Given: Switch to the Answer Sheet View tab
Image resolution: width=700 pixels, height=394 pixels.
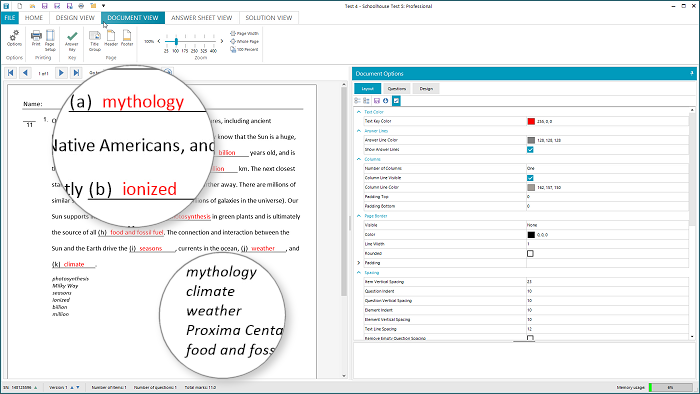Looking at the screenshot, I should tap(202, 18).
